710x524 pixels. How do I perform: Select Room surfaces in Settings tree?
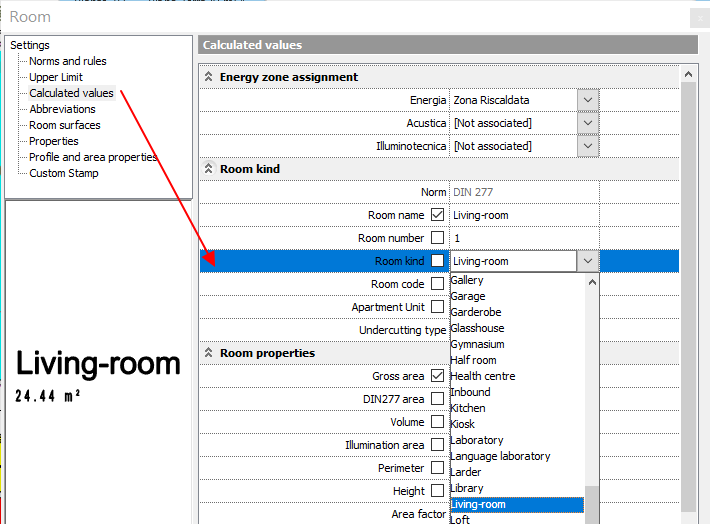[65, 125]
